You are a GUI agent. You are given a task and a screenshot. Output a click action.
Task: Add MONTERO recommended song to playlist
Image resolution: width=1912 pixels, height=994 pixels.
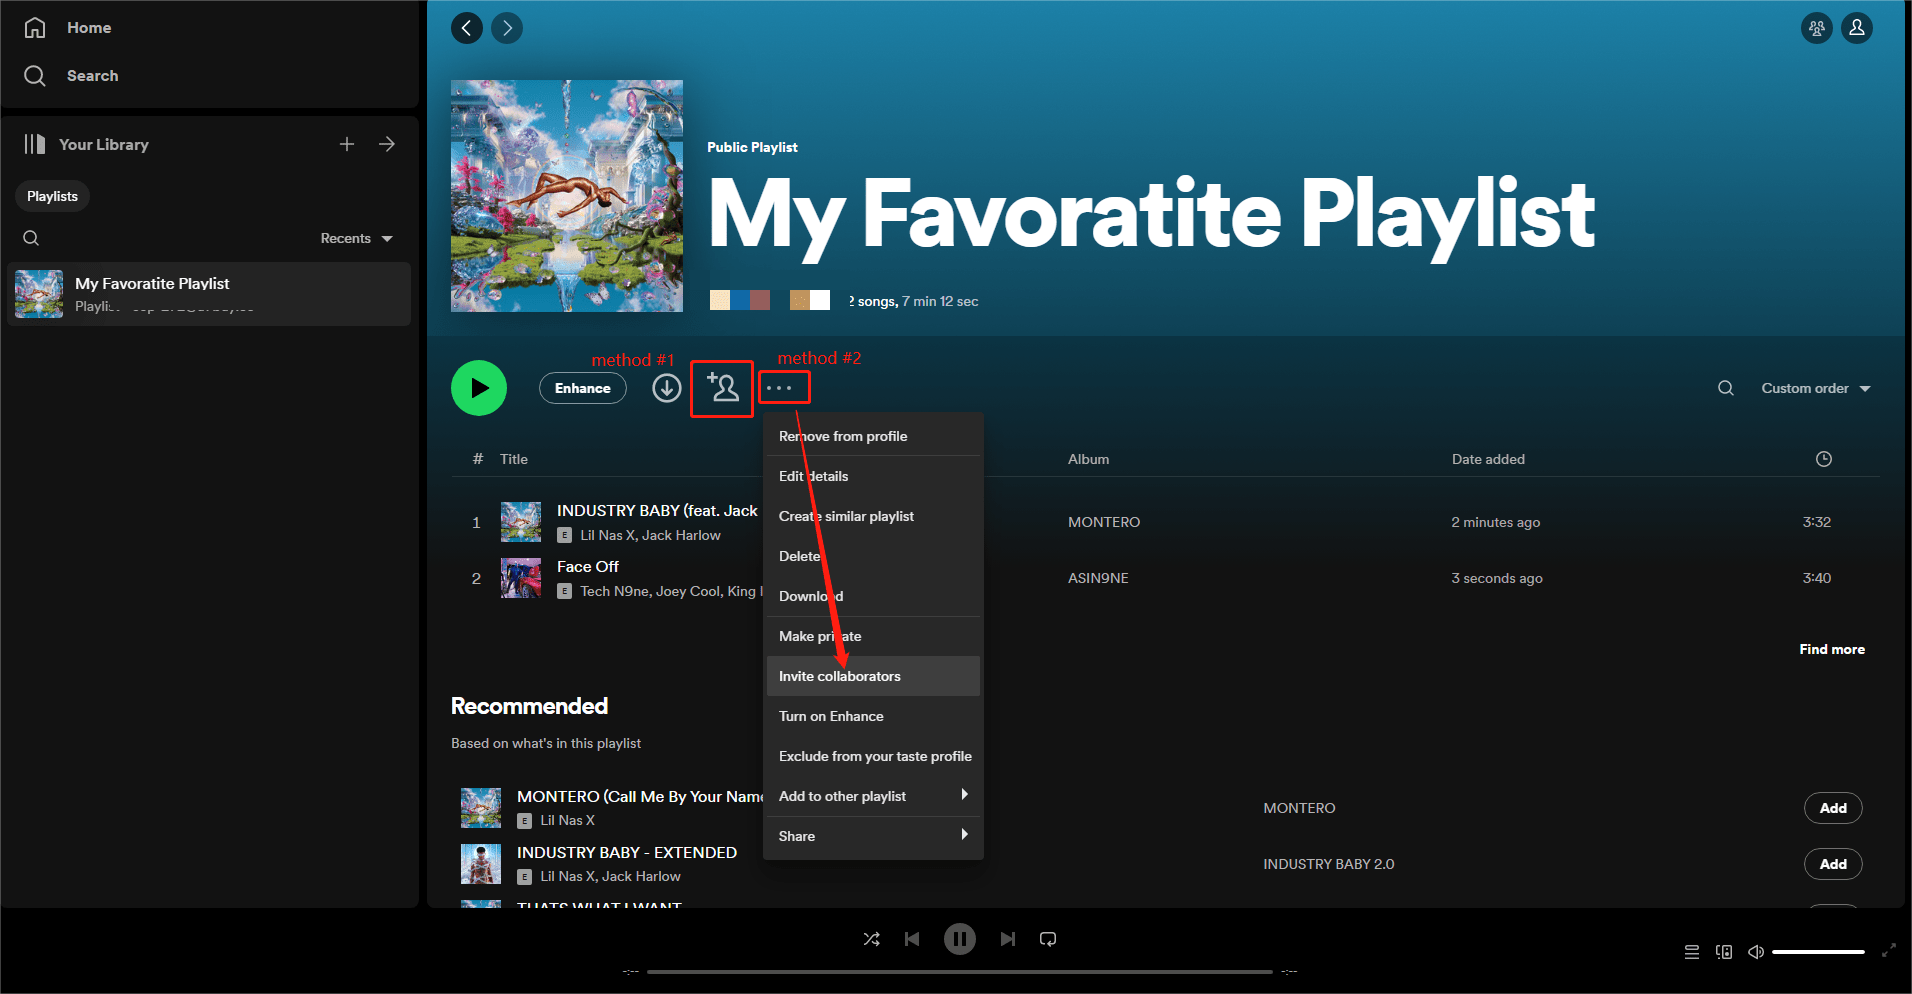tap(1832, 808)
